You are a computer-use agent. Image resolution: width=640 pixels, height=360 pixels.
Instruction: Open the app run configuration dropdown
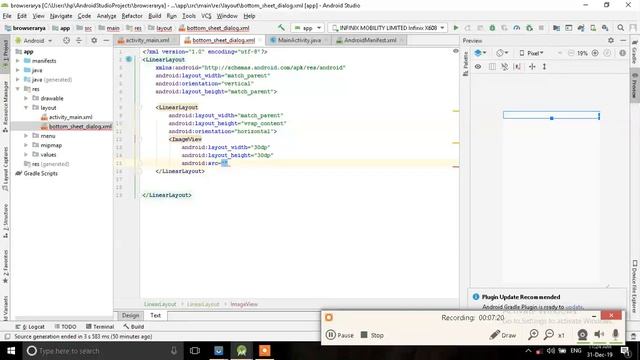pyautogui.click(x=307, y=28)
